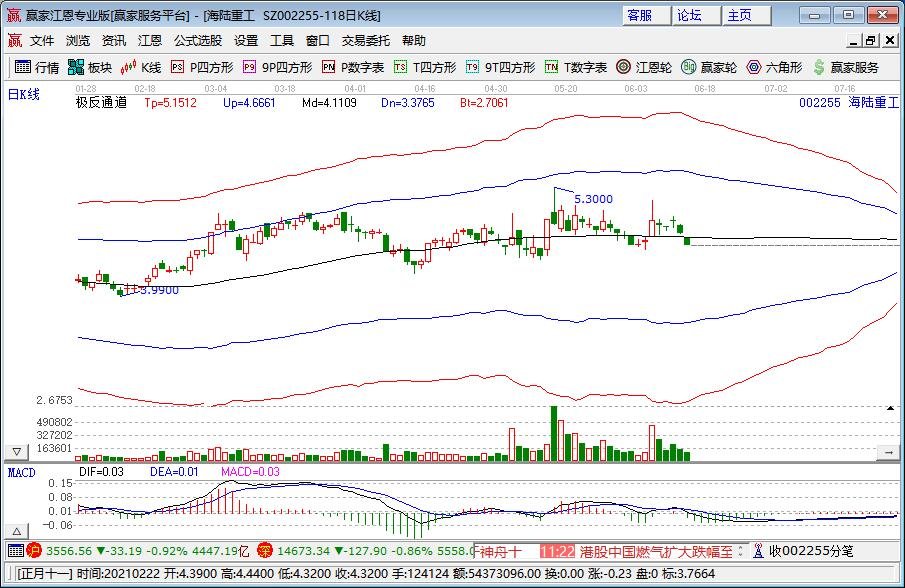Screen dimensions: 905x588
Task: Click the Up=4.6661 value
Action: point(249,103)
